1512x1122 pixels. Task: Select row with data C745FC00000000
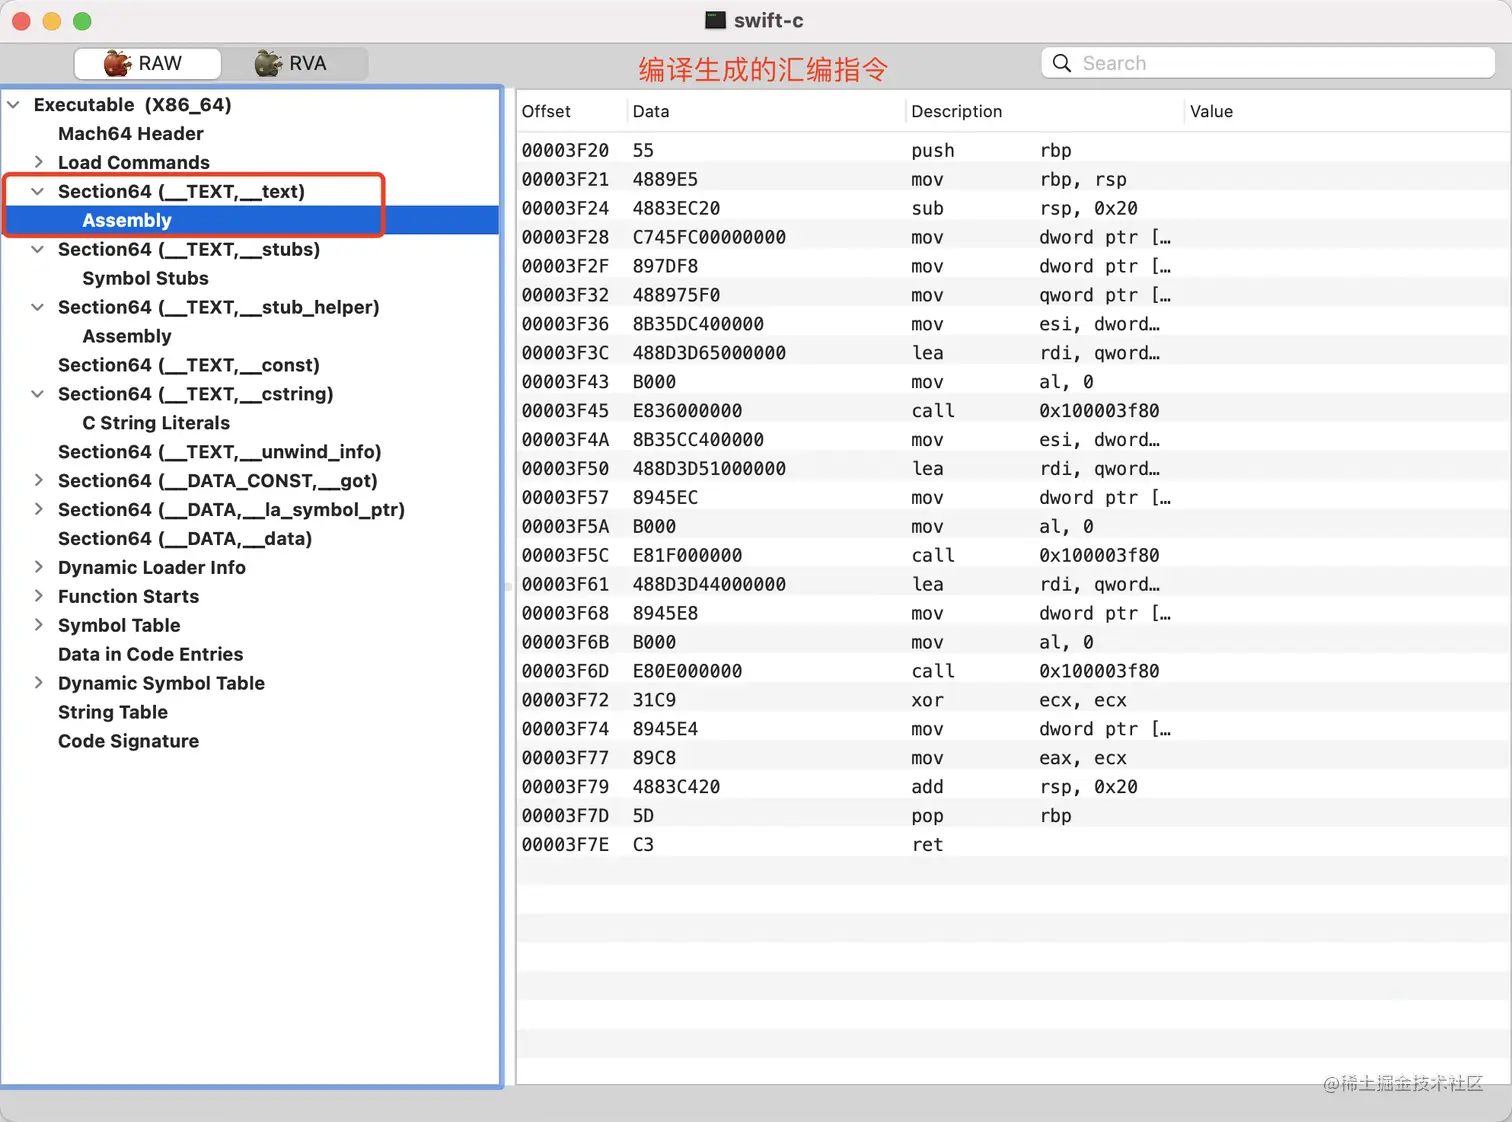[1012, 237]
